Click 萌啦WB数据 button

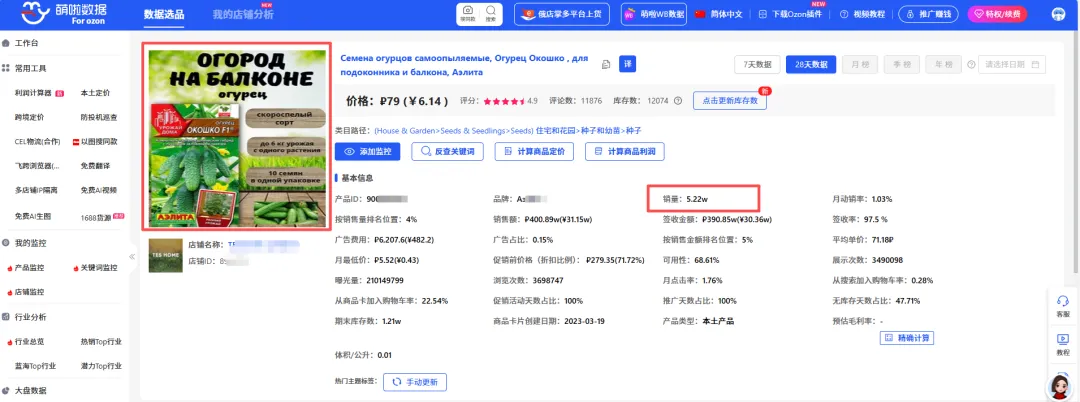point(654,14)
